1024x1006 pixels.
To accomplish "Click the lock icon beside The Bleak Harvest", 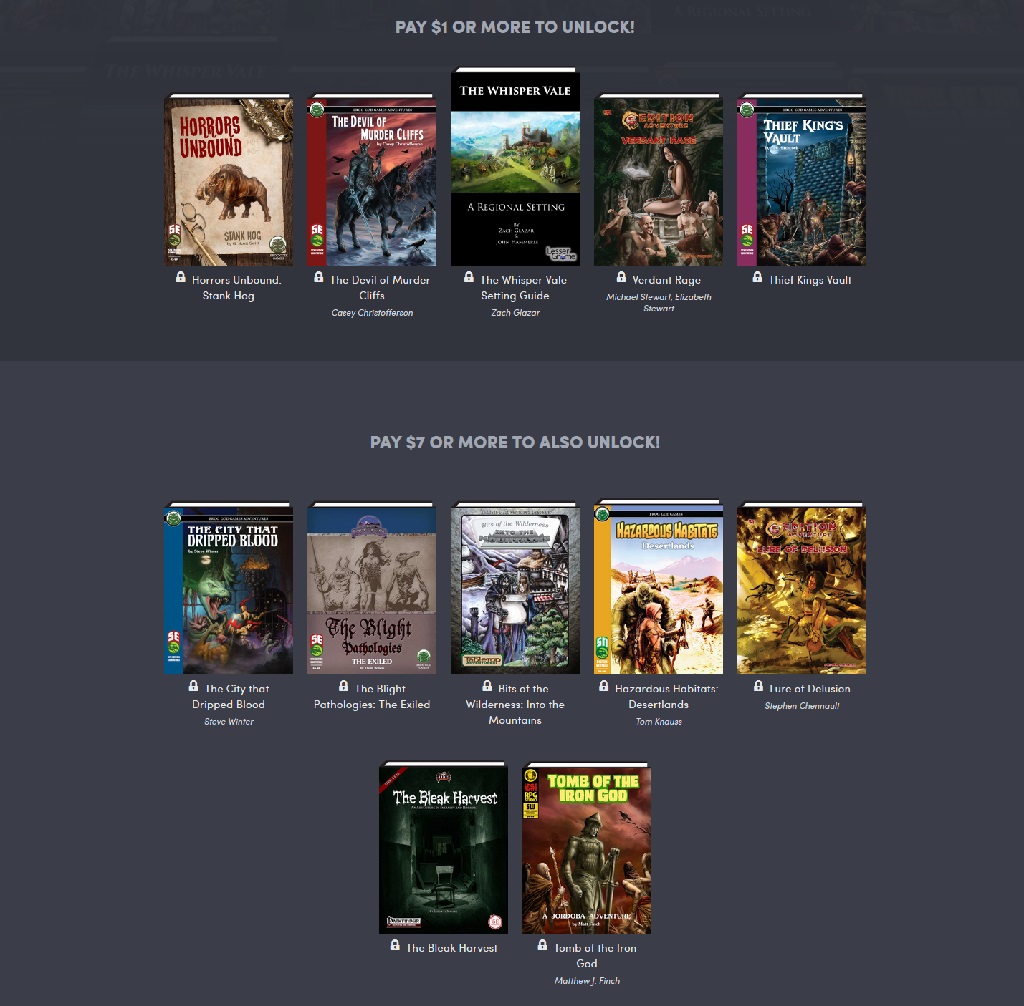I will click(395, 945).
